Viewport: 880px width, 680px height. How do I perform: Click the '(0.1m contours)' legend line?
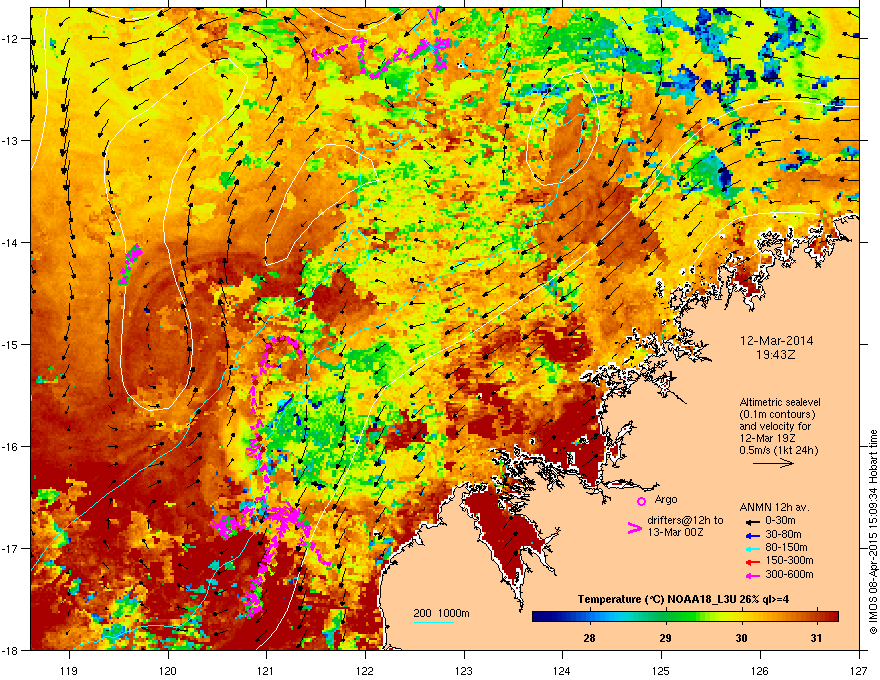point(777,415)
